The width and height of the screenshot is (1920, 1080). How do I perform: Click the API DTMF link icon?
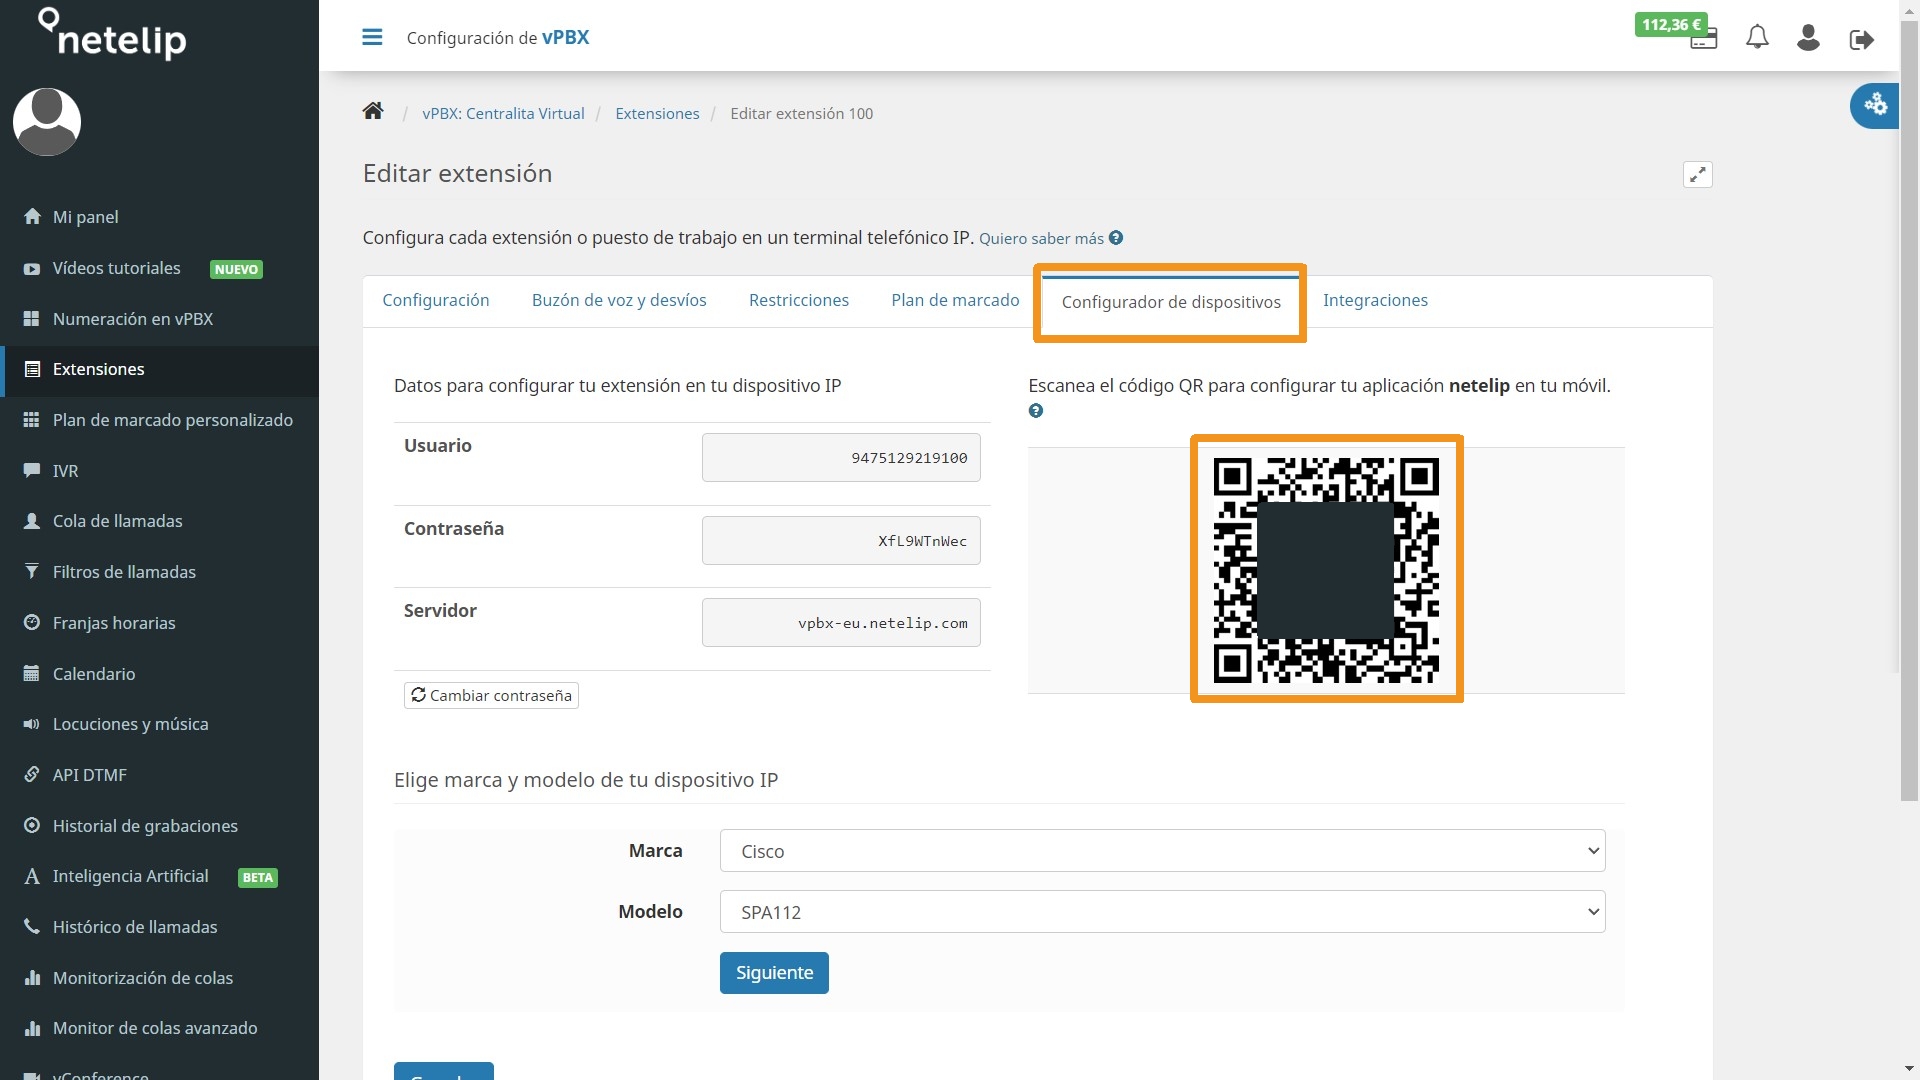(32, 775)
